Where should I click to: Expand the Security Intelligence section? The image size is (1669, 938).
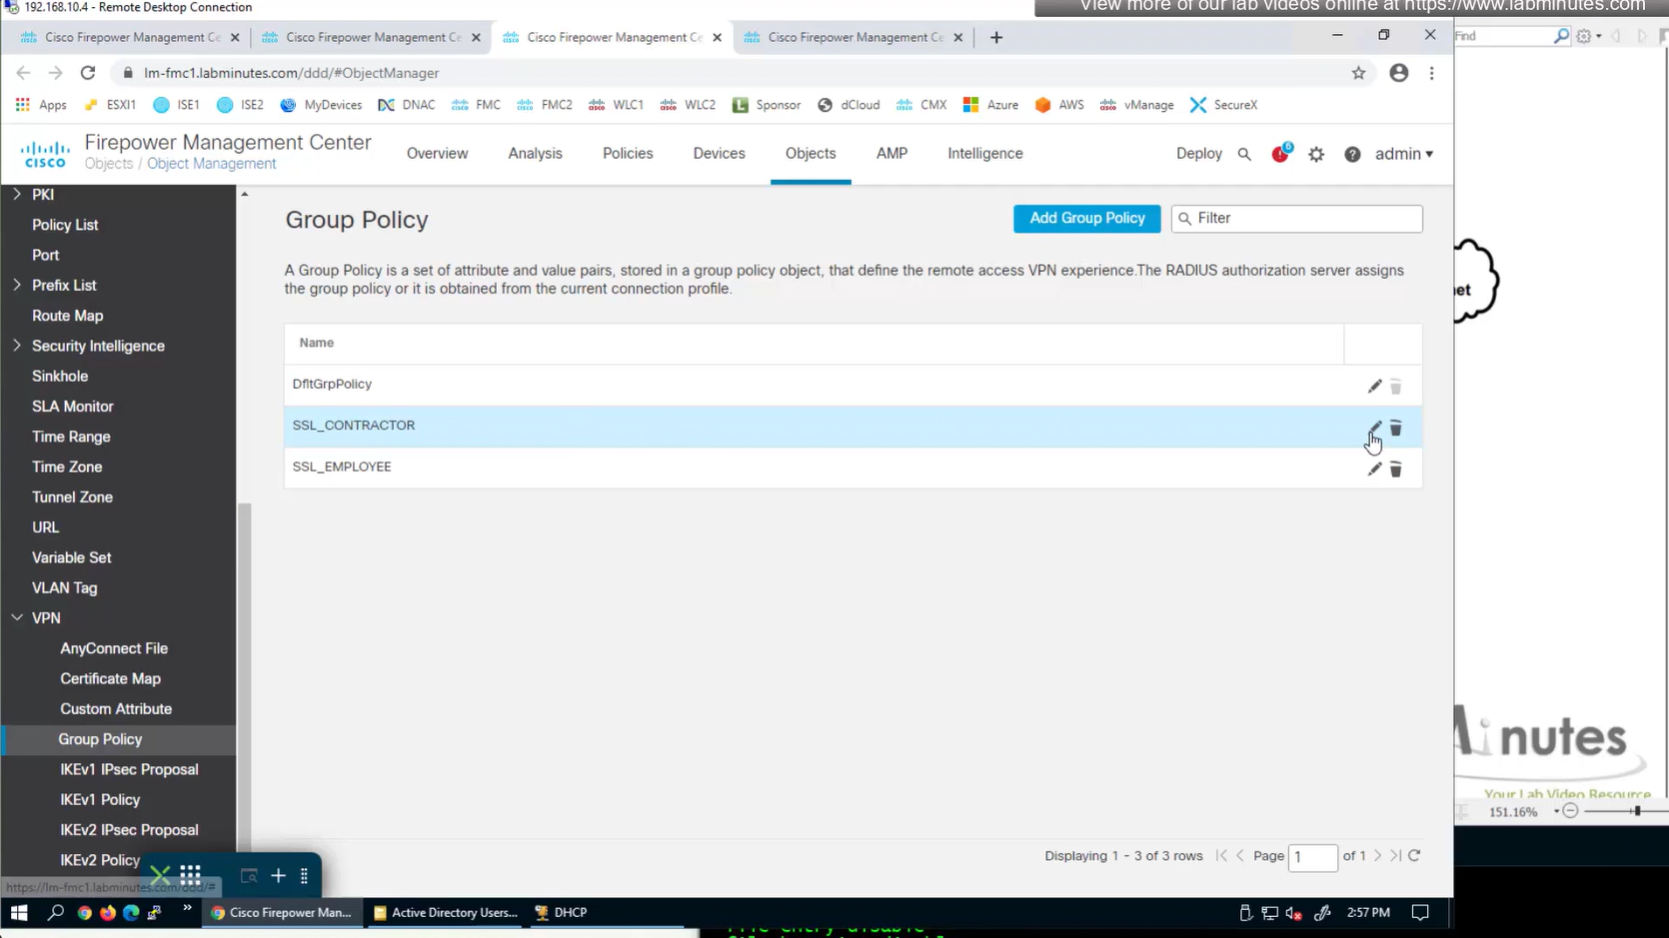(17, 345)
